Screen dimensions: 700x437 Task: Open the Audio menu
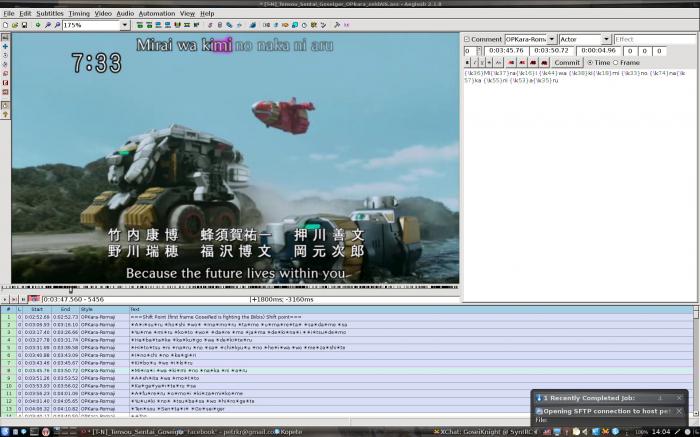[x=125, y=13]
